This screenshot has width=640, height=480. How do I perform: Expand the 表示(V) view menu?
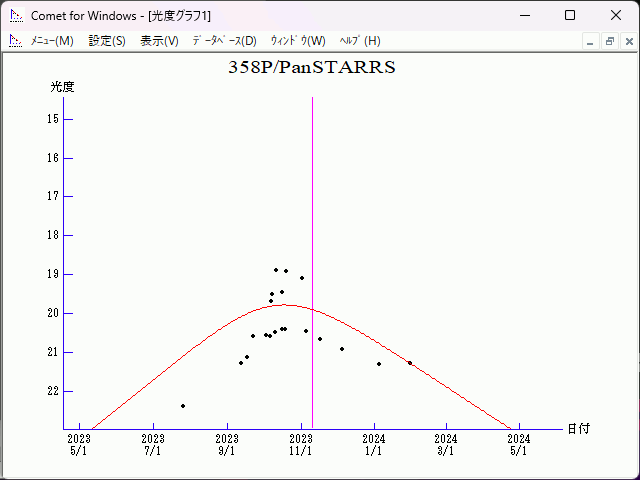point(159,41)
